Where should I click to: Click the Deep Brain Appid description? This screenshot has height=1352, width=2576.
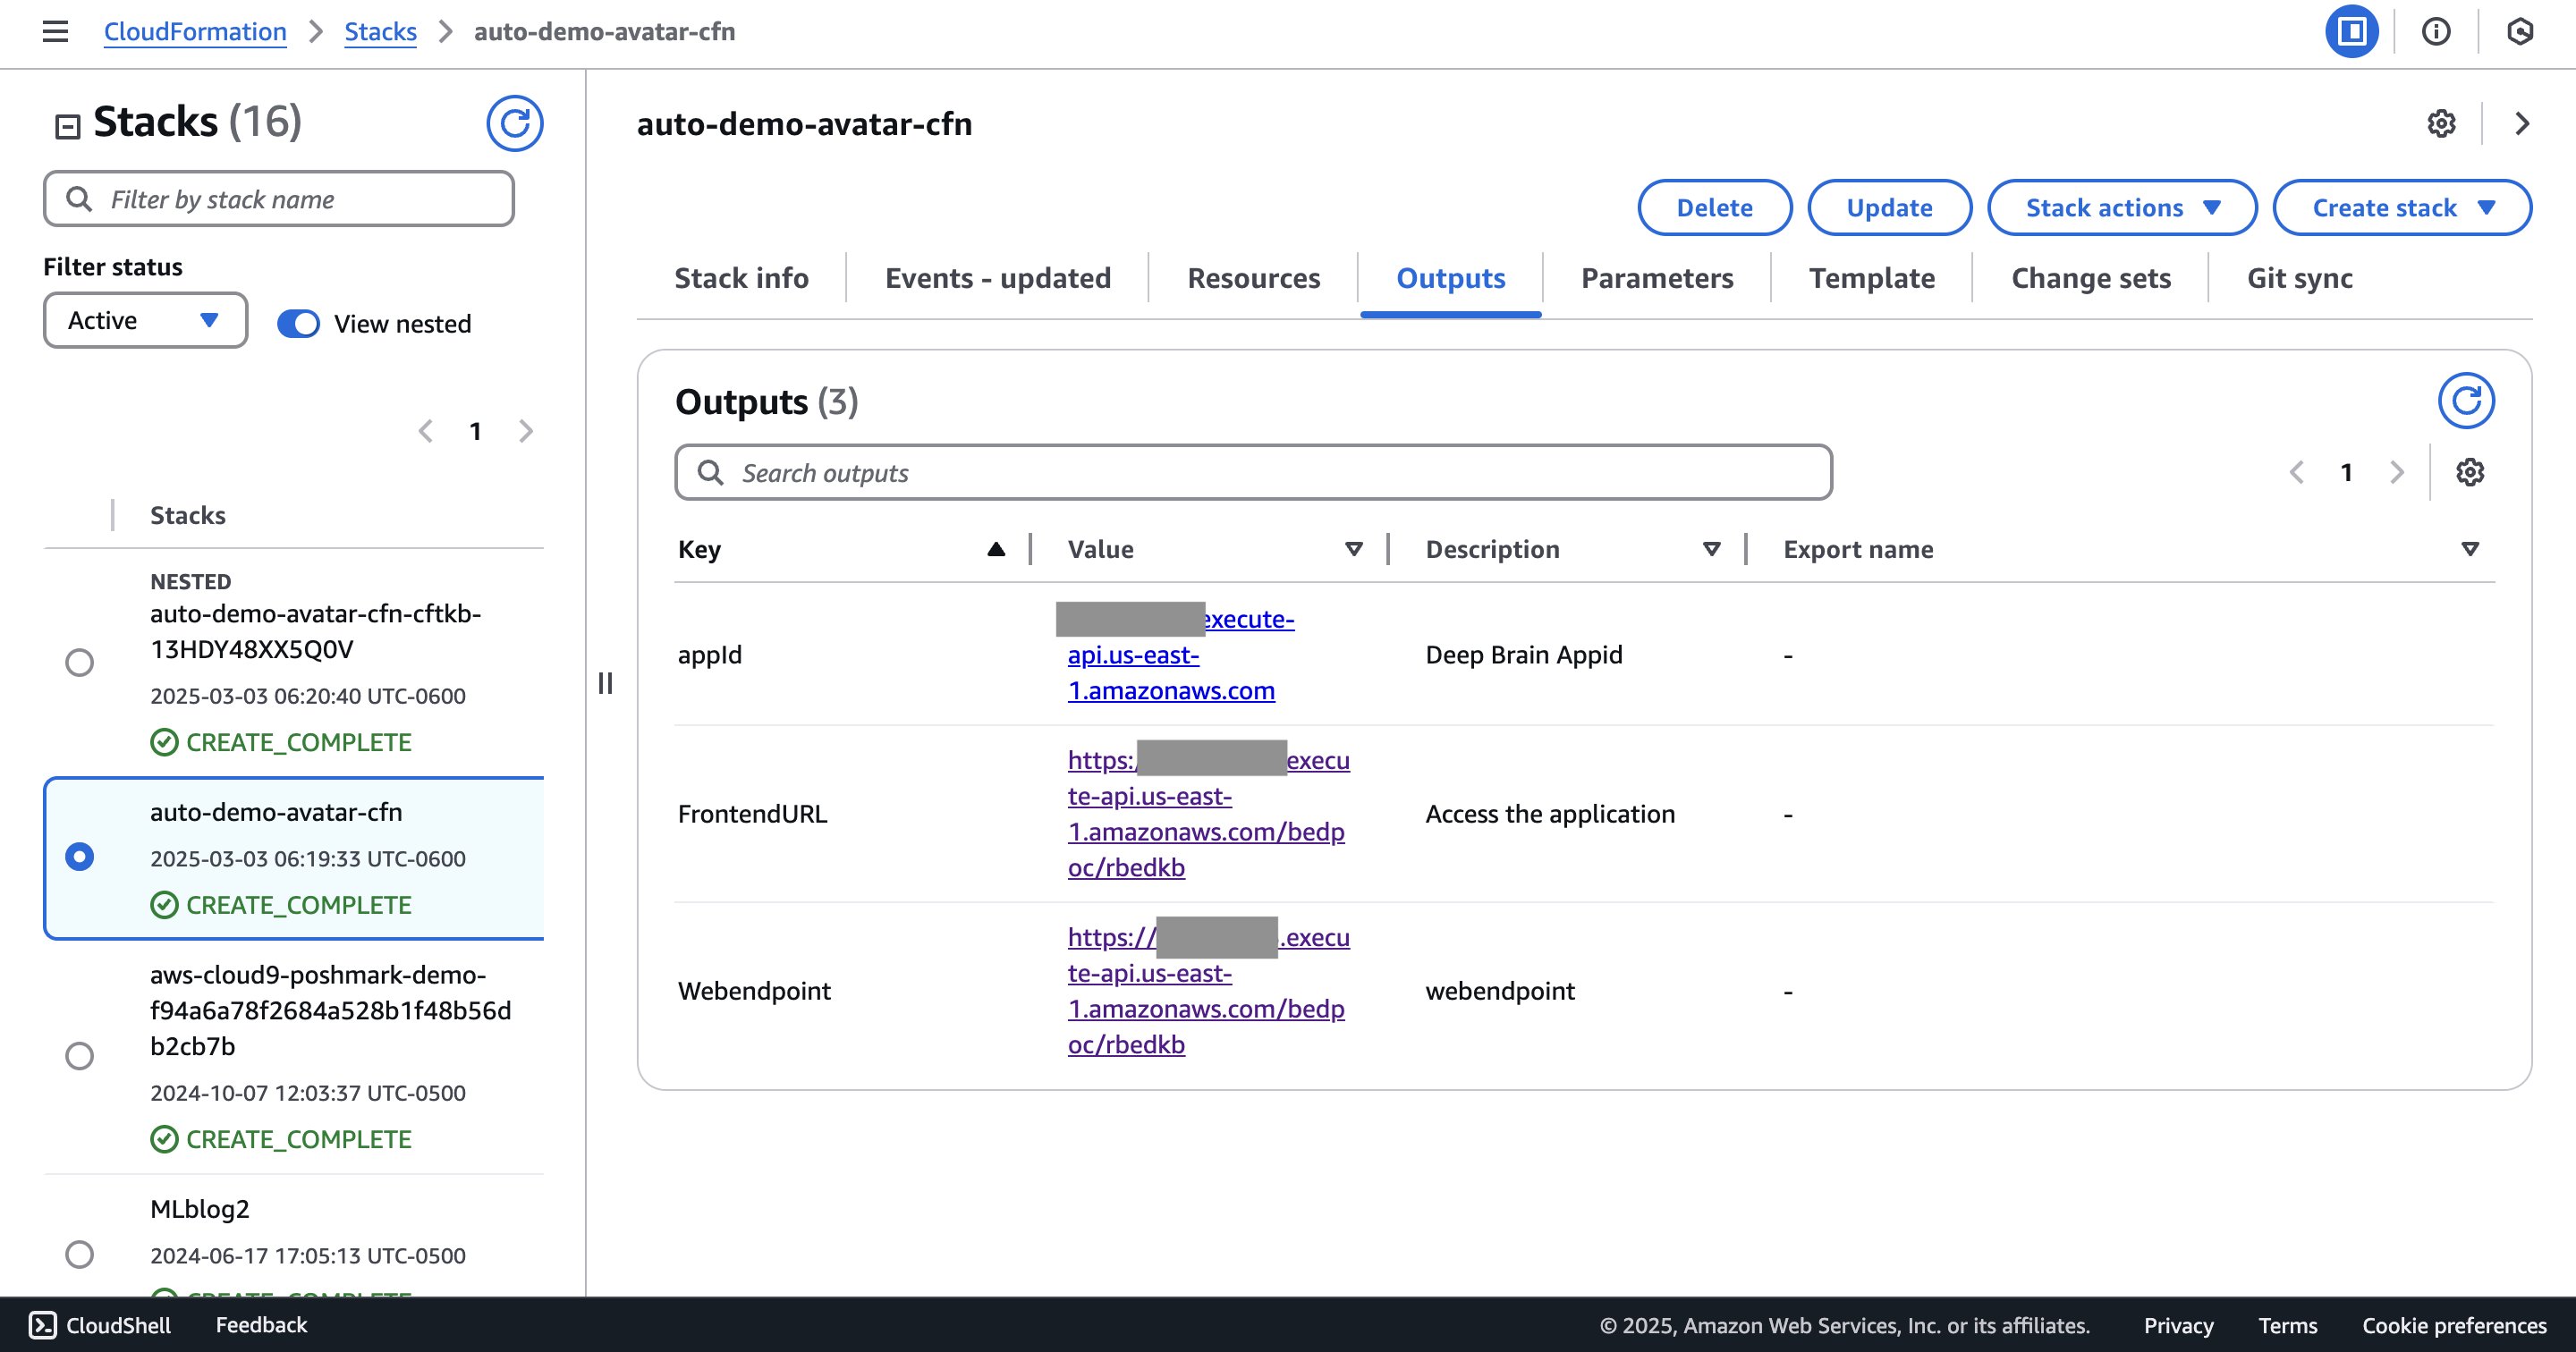click(x=1524, y=655)
